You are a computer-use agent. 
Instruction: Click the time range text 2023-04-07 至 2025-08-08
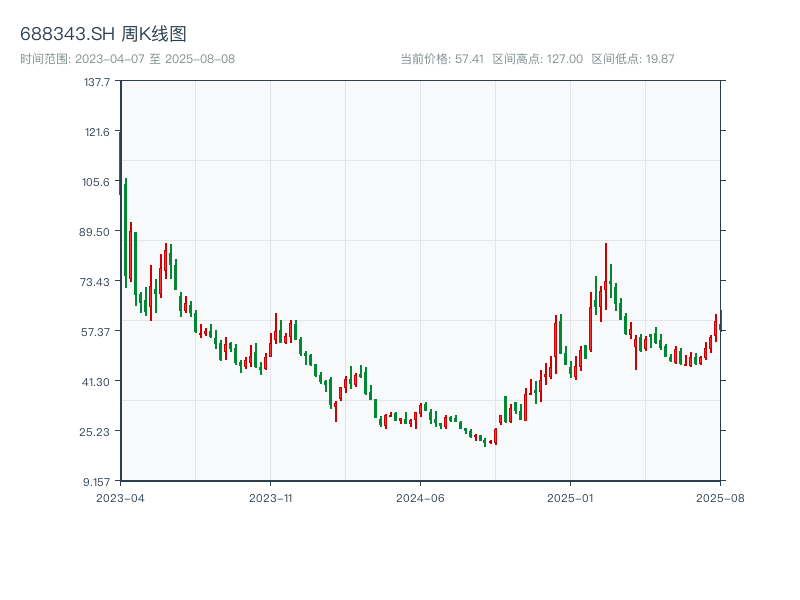127,59
